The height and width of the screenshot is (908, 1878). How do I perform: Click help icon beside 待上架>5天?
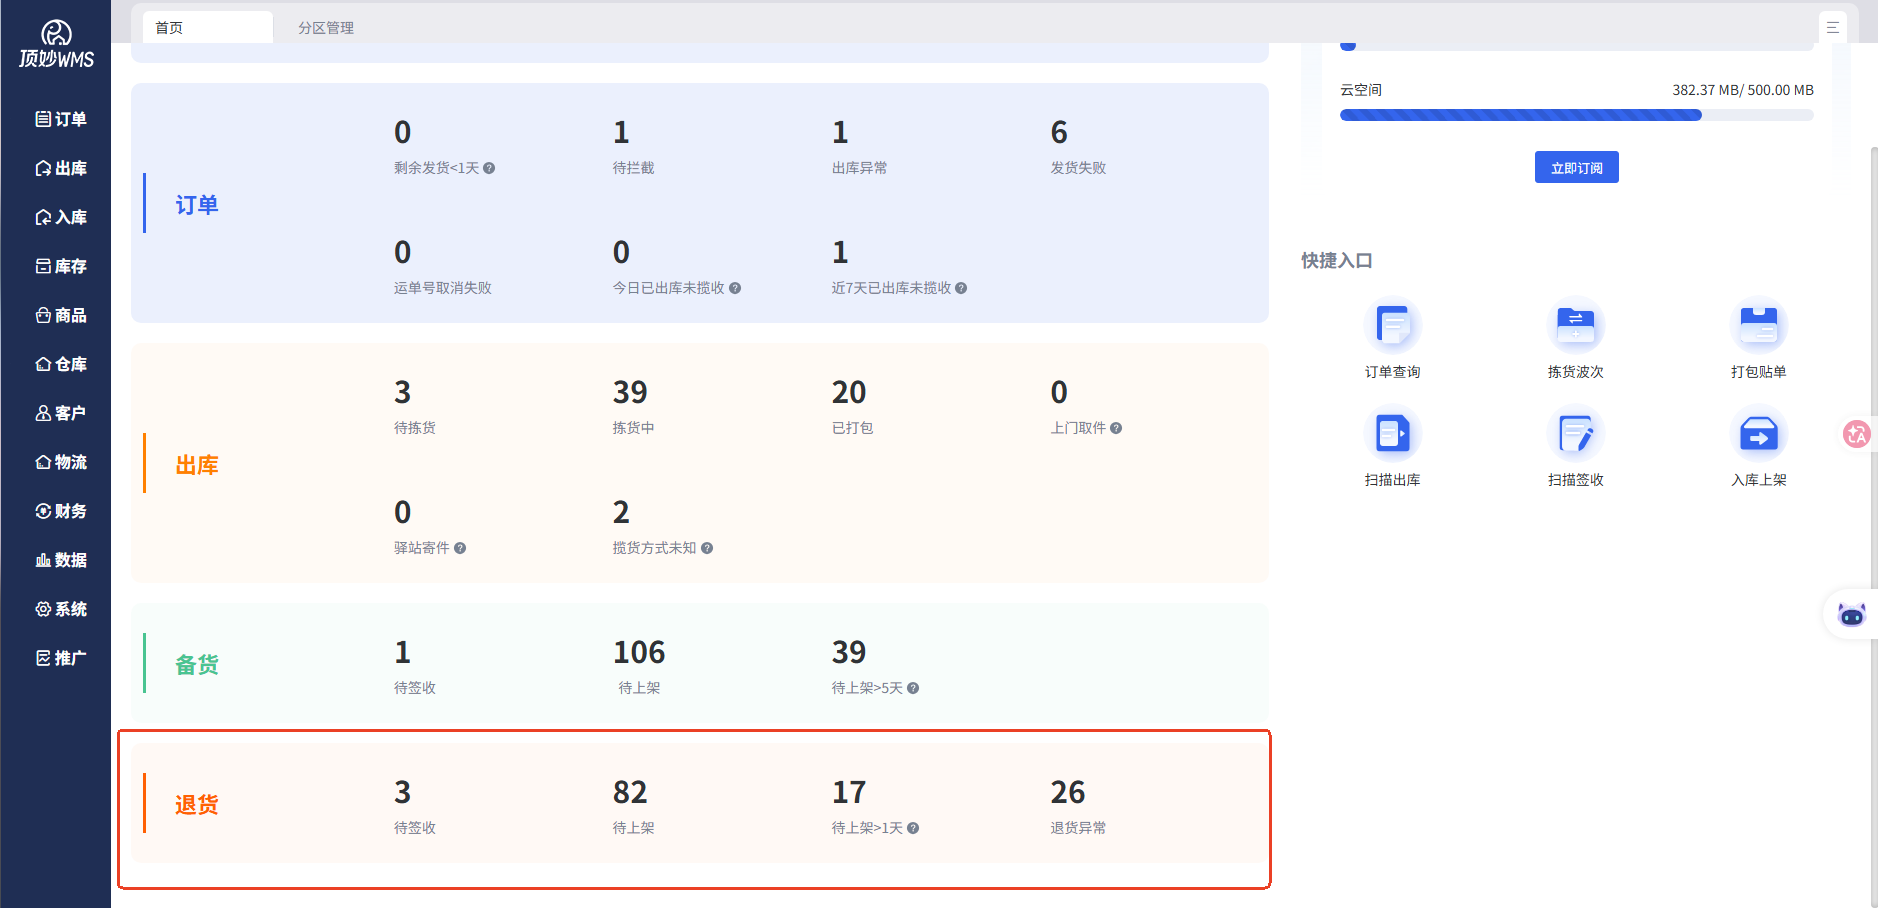tap(913, 688)
